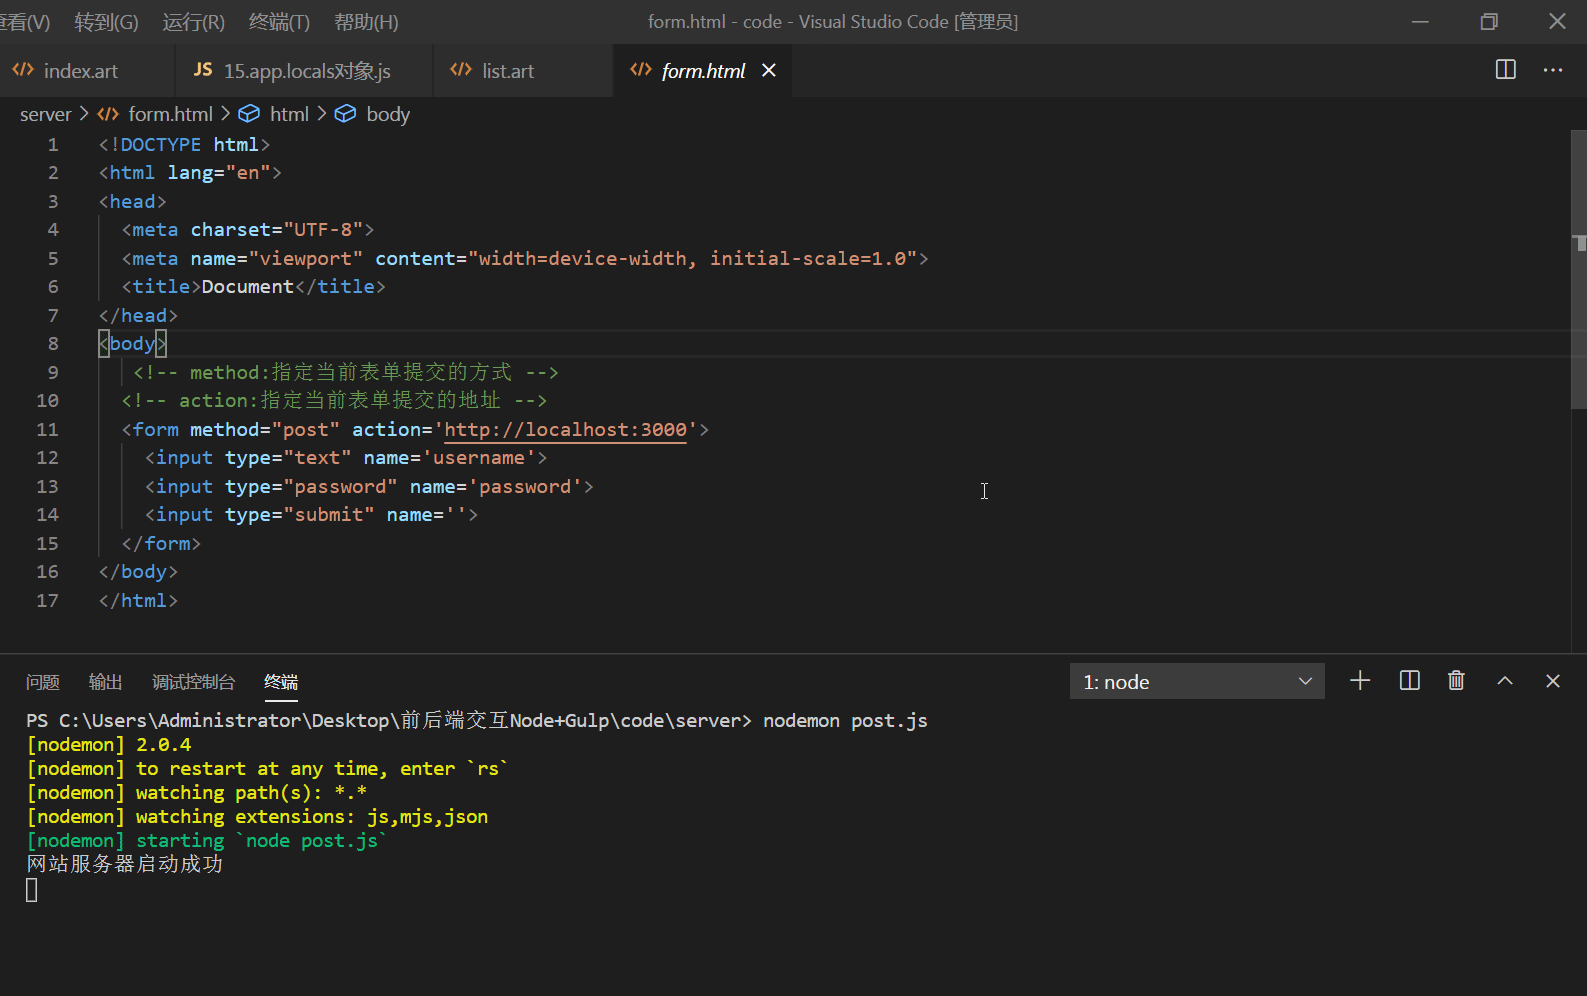The height and width of the screenshot is (996, 1587).
Task: Click 'server' in the breadcrumb
Action: click(x=46, y=114)
